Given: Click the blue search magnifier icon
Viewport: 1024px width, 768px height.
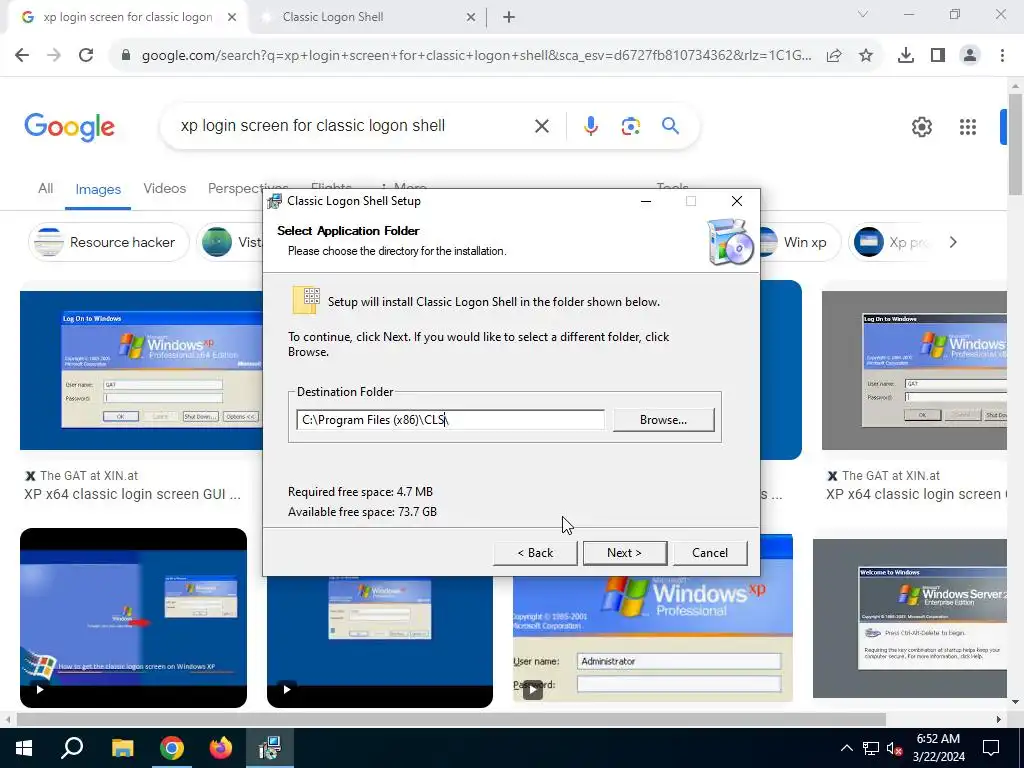Looking at the screenshot, I should [x=670, y=125].
